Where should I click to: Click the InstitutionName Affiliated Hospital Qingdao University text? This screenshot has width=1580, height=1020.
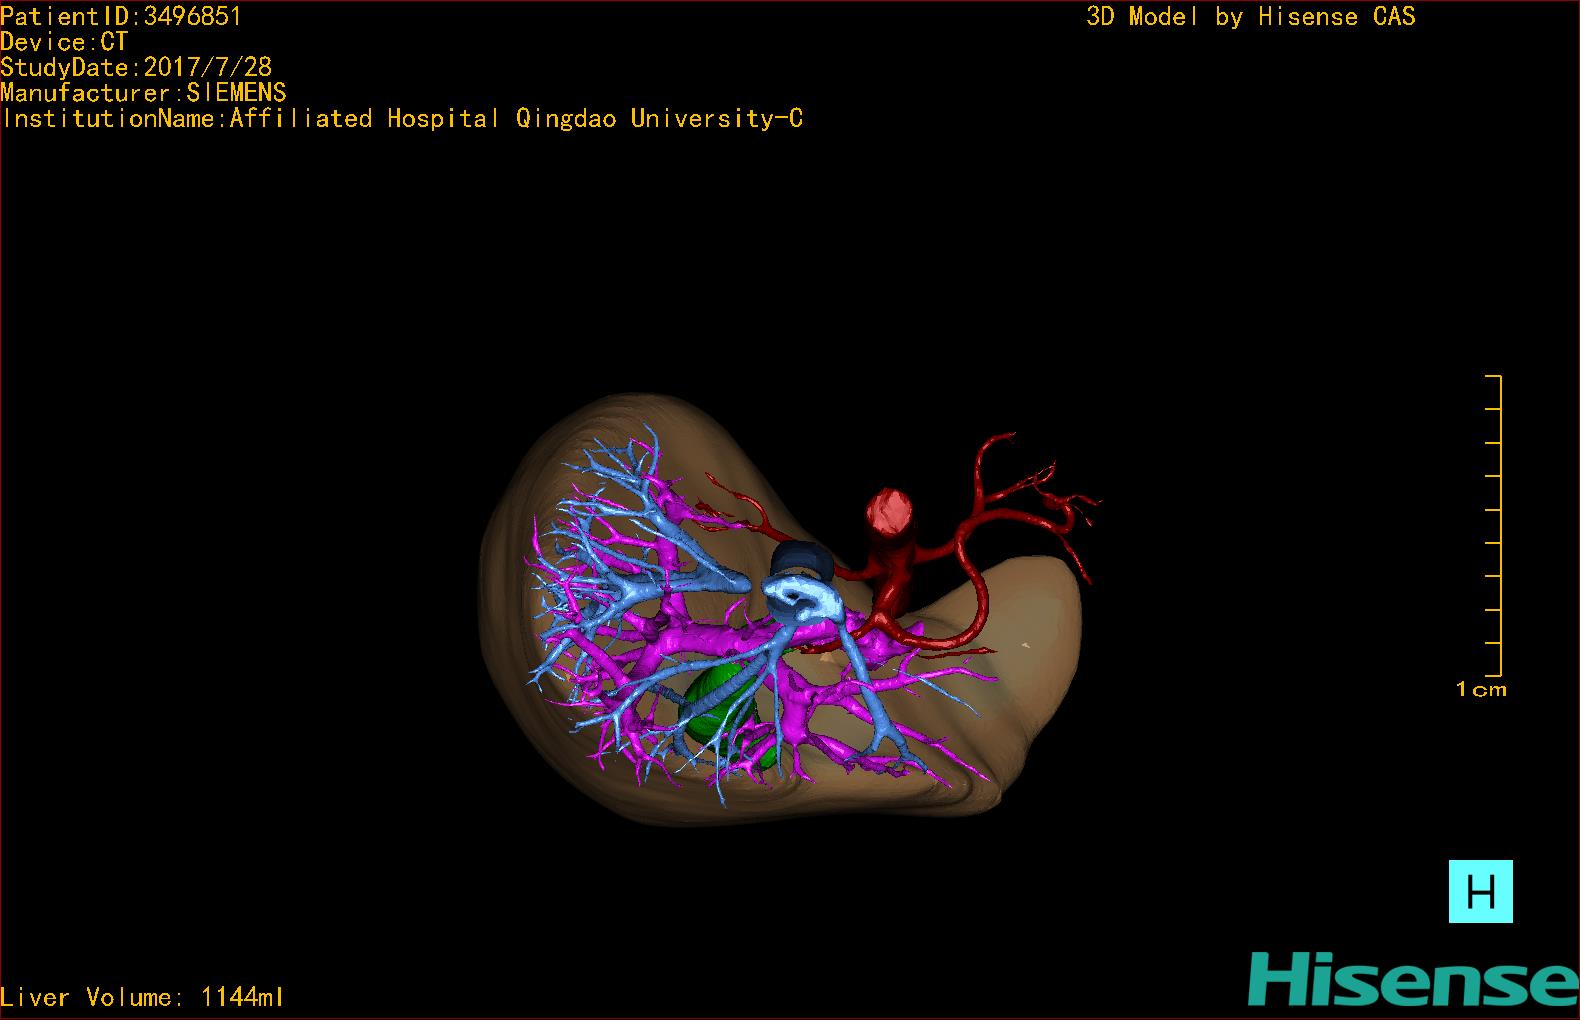click(402, 119)
